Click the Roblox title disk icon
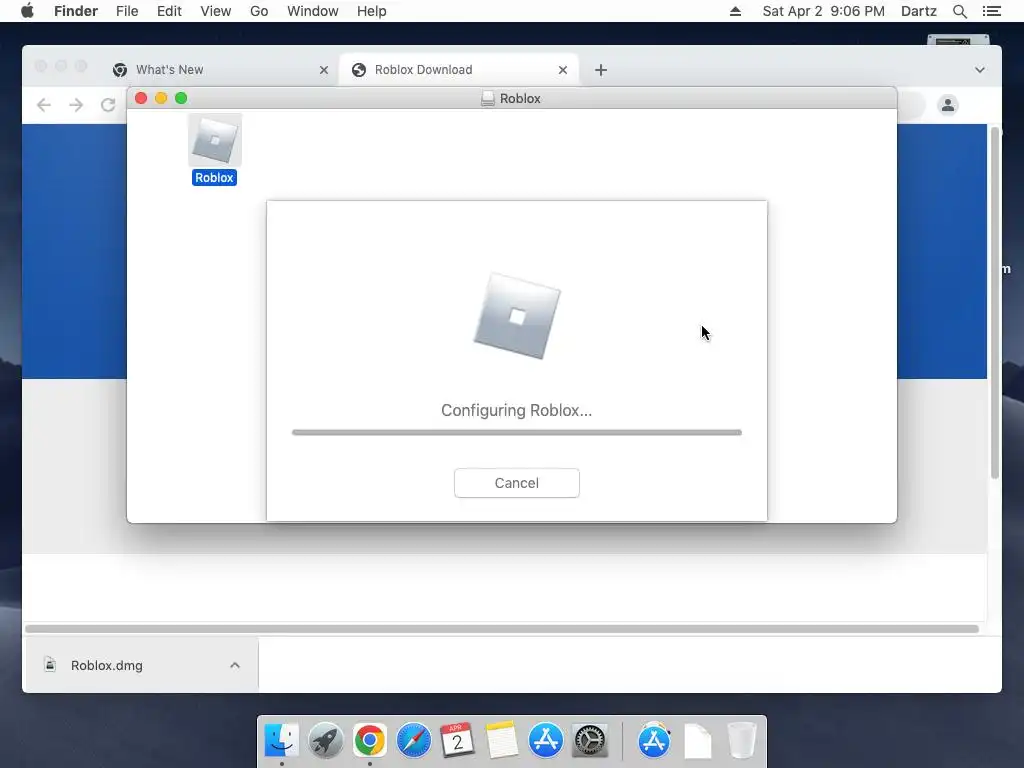Screen dimensions: 1024x768 487,99
